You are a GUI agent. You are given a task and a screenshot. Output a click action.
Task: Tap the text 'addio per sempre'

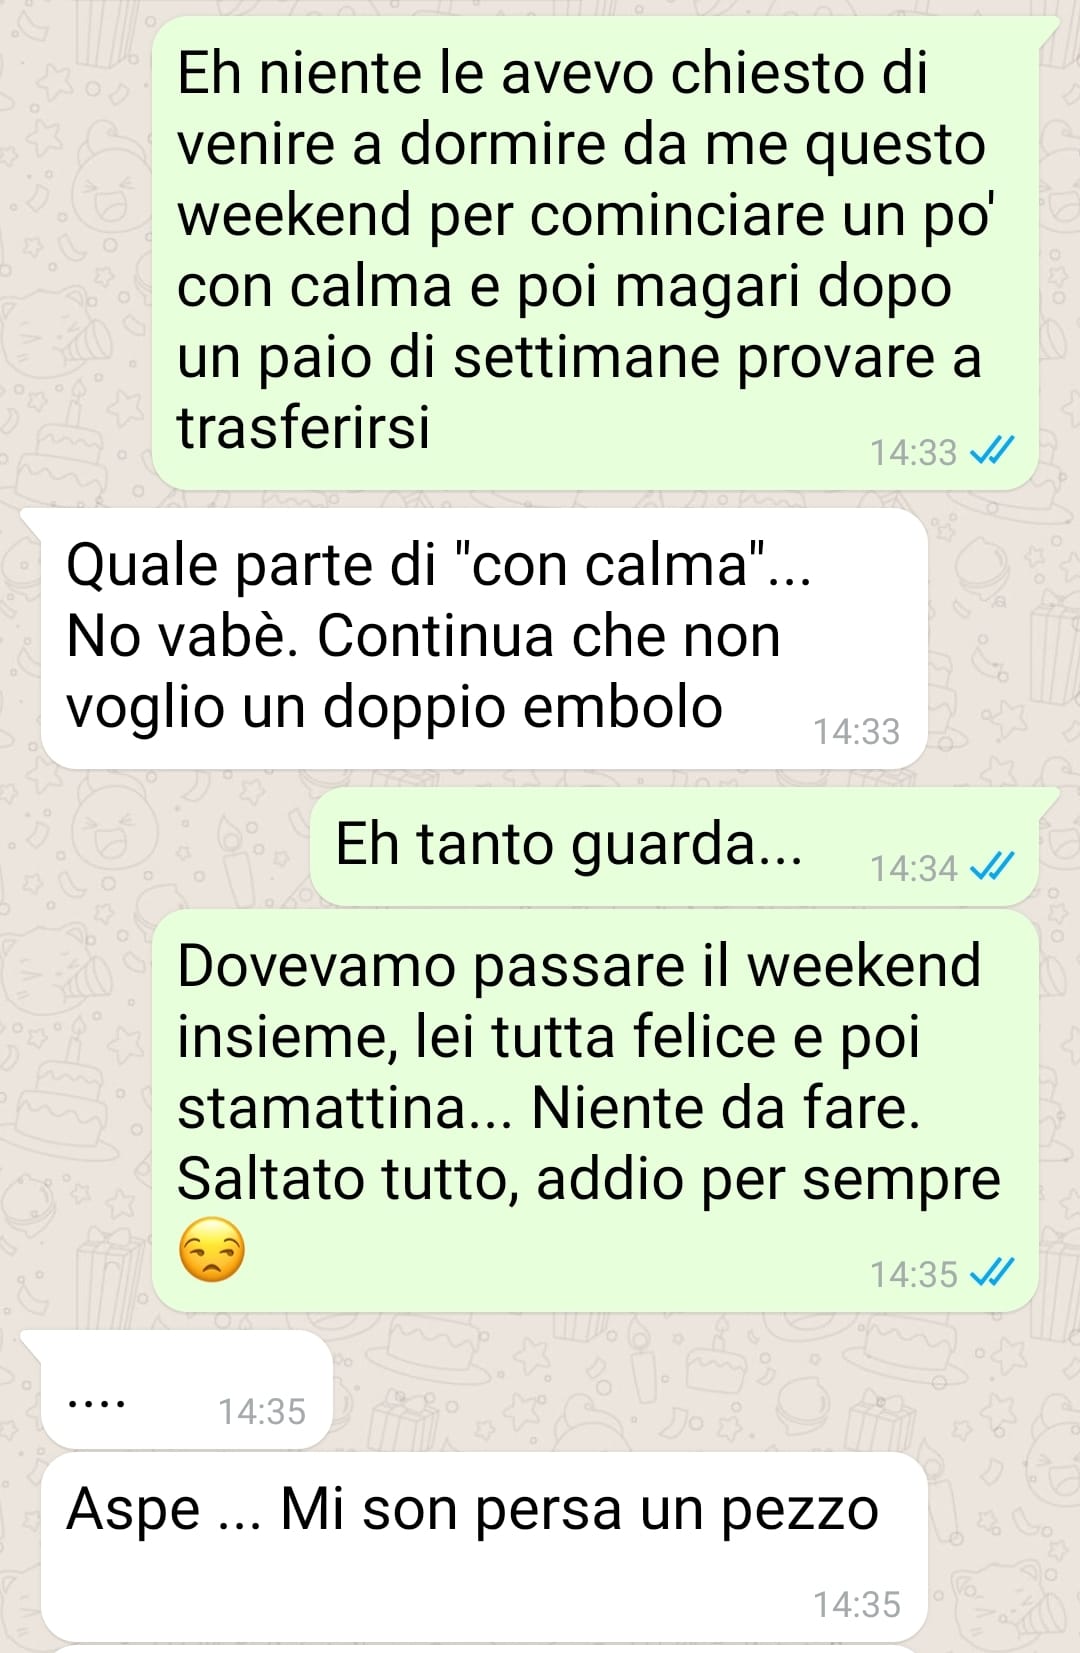[x=768, y=1180]
